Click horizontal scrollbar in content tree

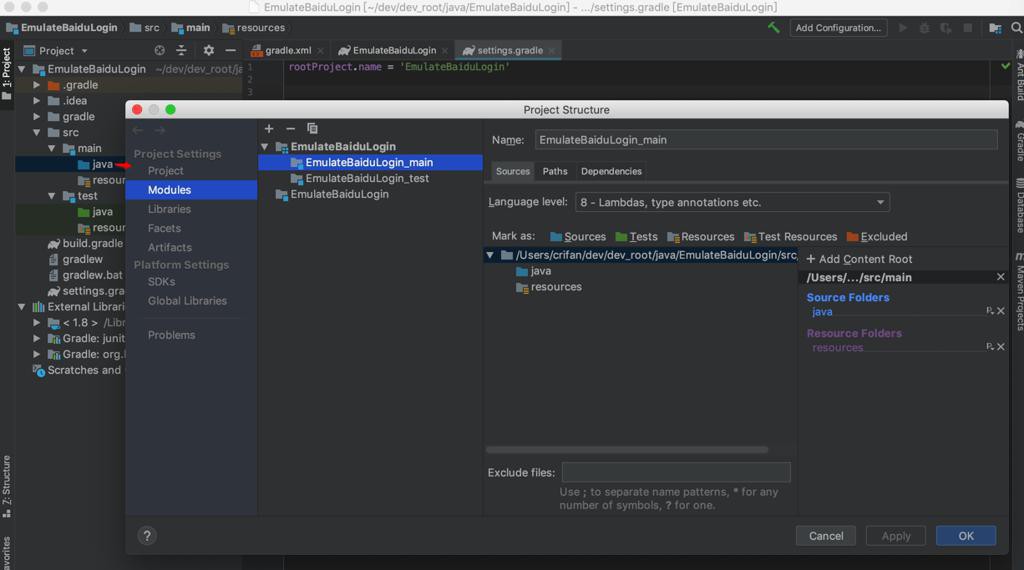pyautogui.click(x=627, y=450)
